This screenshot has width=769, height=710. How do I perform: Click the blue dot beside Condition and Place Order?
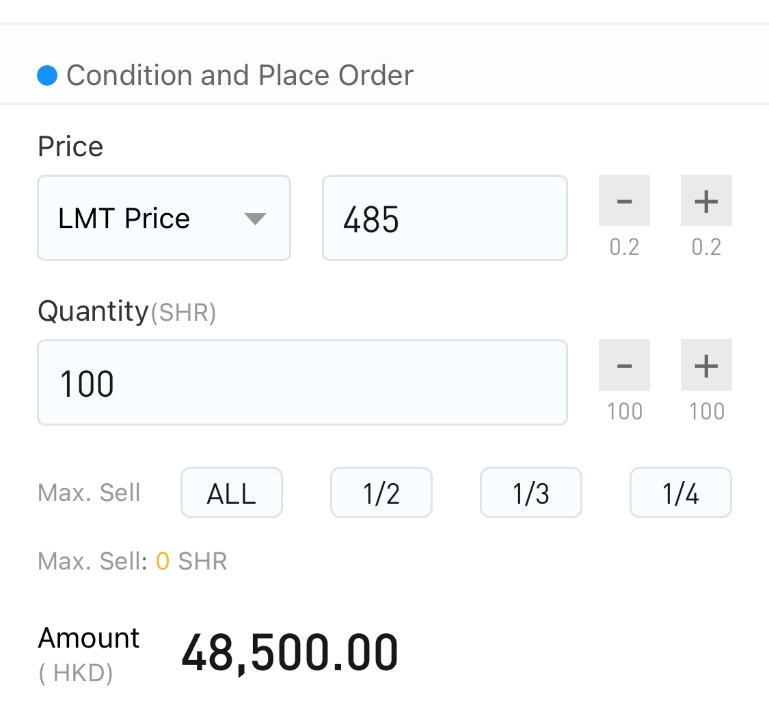47,76
